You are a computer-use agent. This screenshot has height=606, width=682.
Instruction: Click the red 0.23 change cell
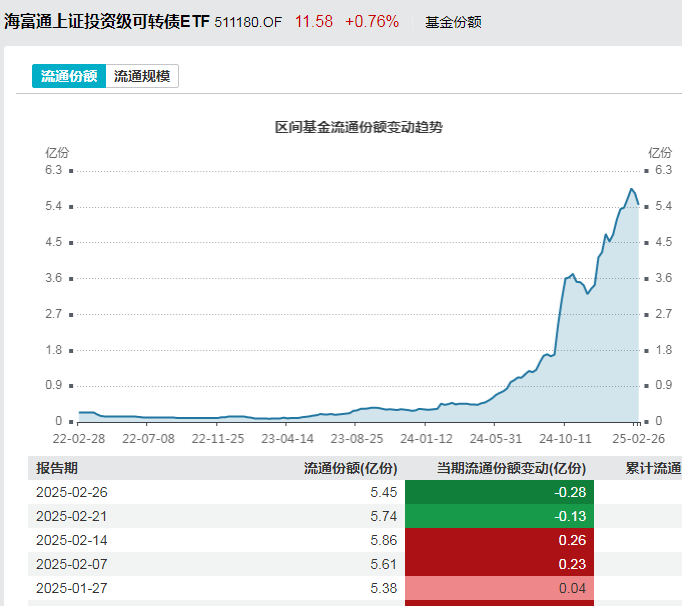point(499,564)
